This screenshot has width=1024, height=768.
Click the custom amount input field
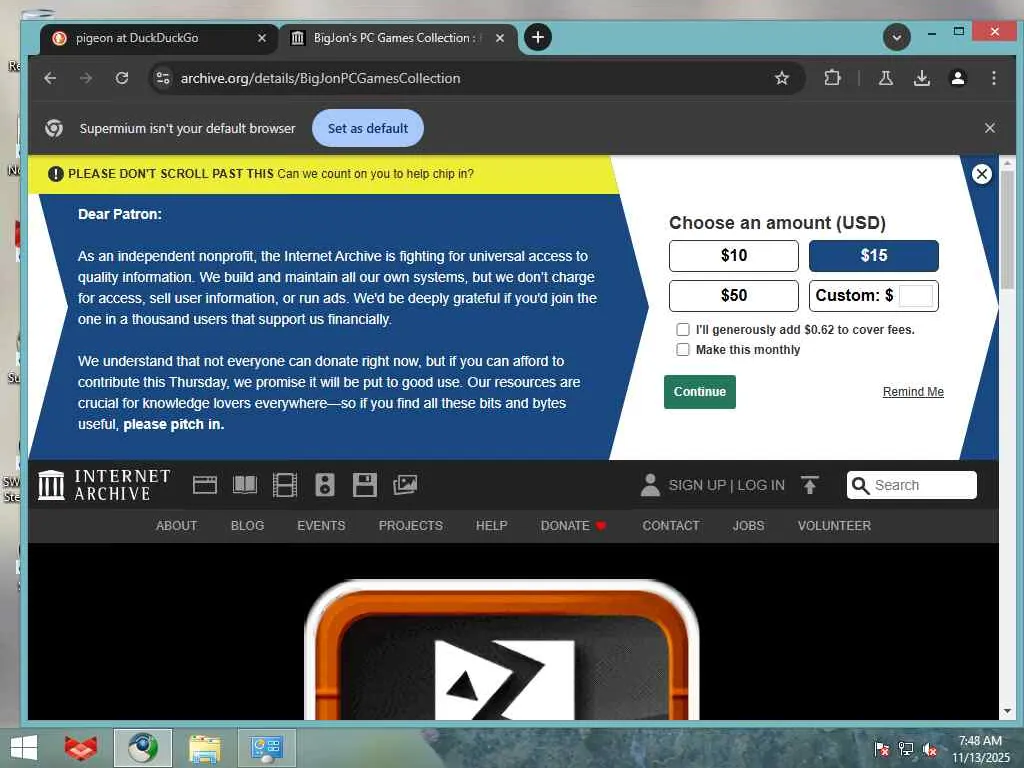(916, 296)
